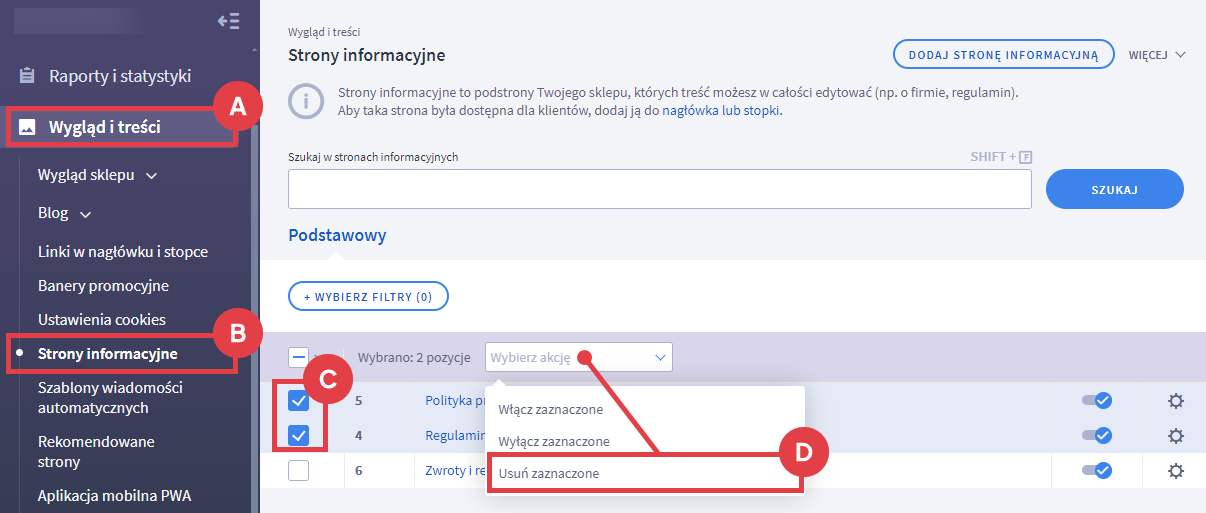Click the Raporty i statystyki clipboard icon
This screenshot has width=1206, height=513.
point(28,76)
